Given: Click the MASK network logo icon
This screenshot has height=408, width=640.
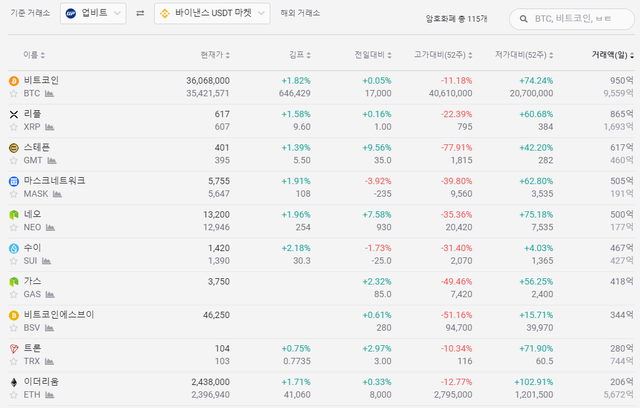Looking at the screenshot, I should (14, 181).
